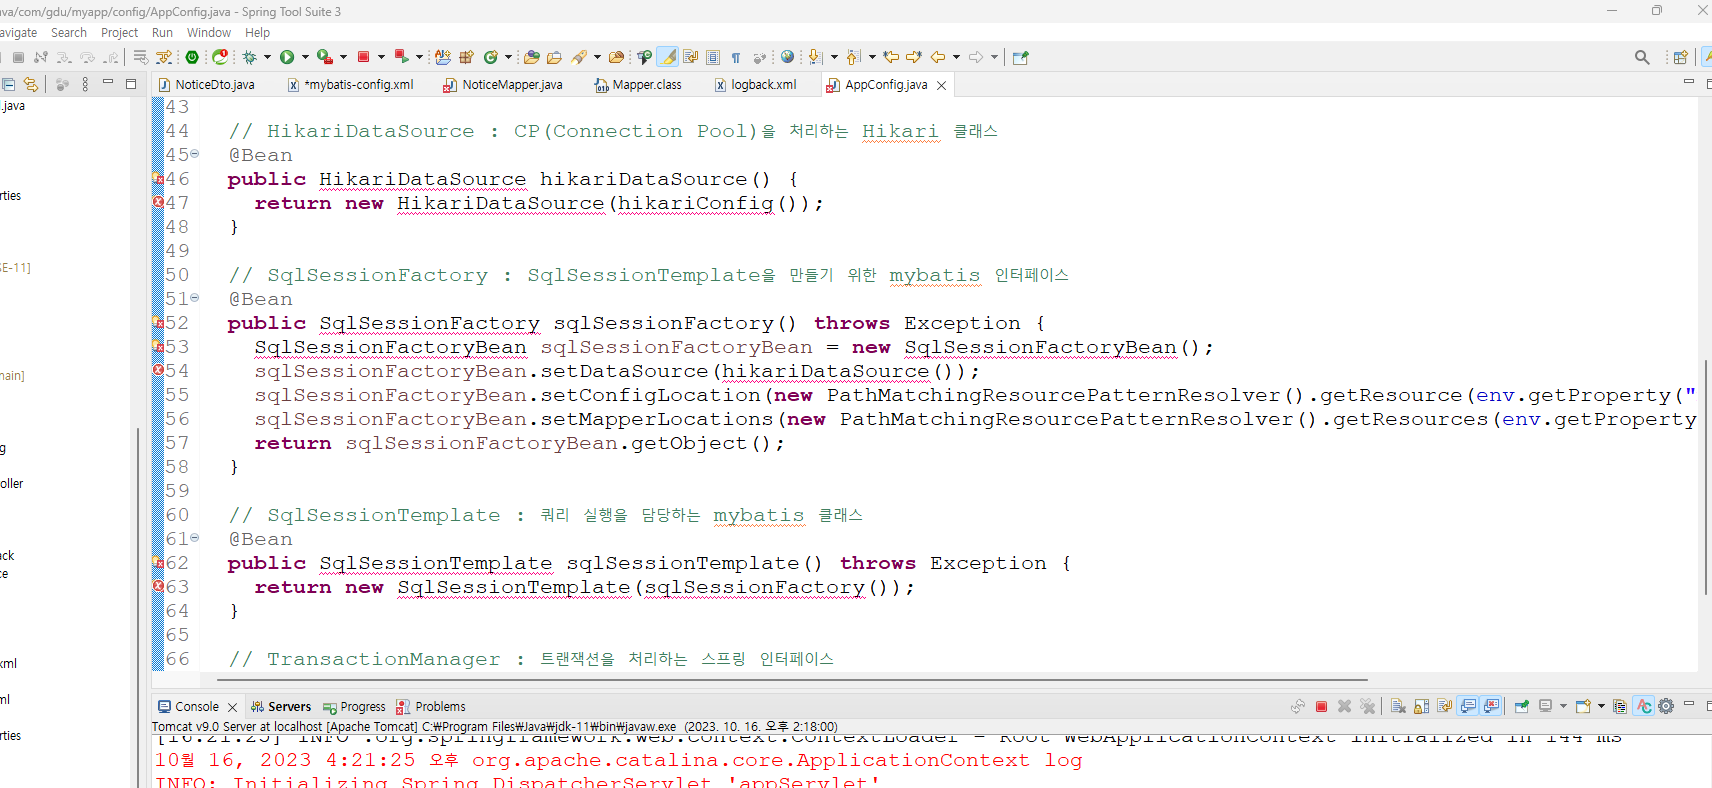Click the error marker on line 47

[x=158, y=202]
